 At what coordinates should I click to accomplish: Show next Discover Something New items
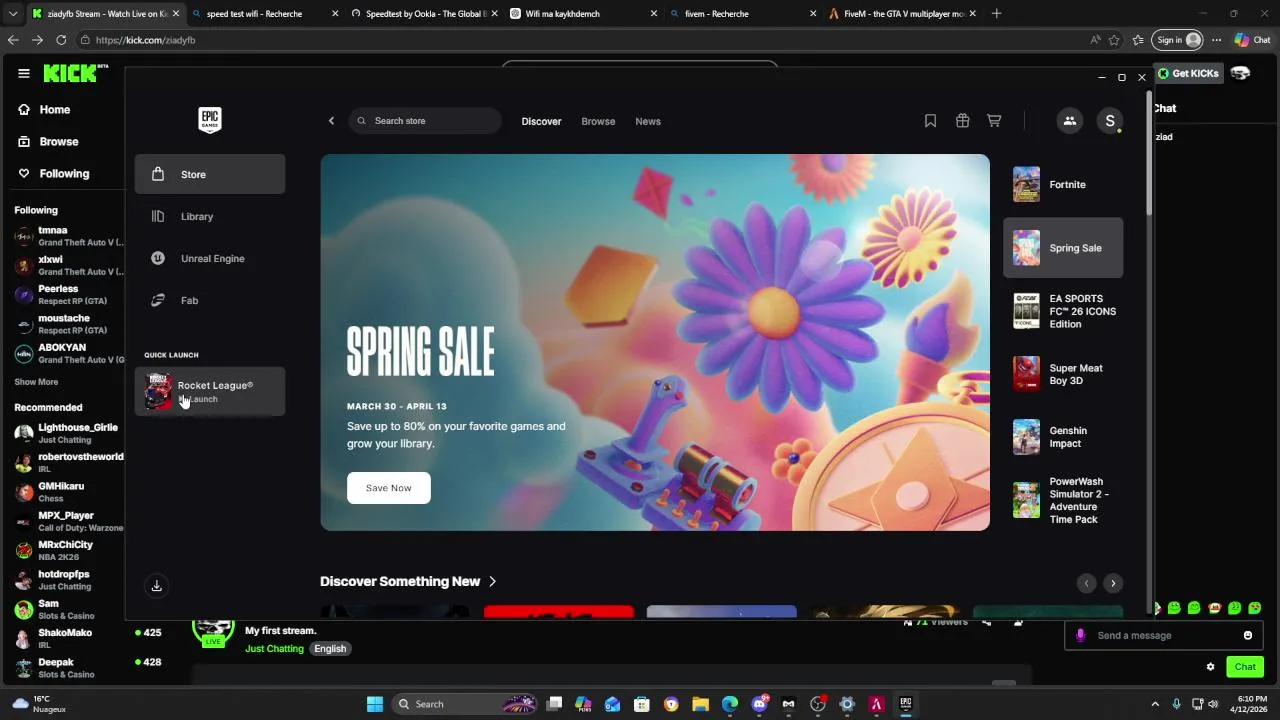point(1113,583)
